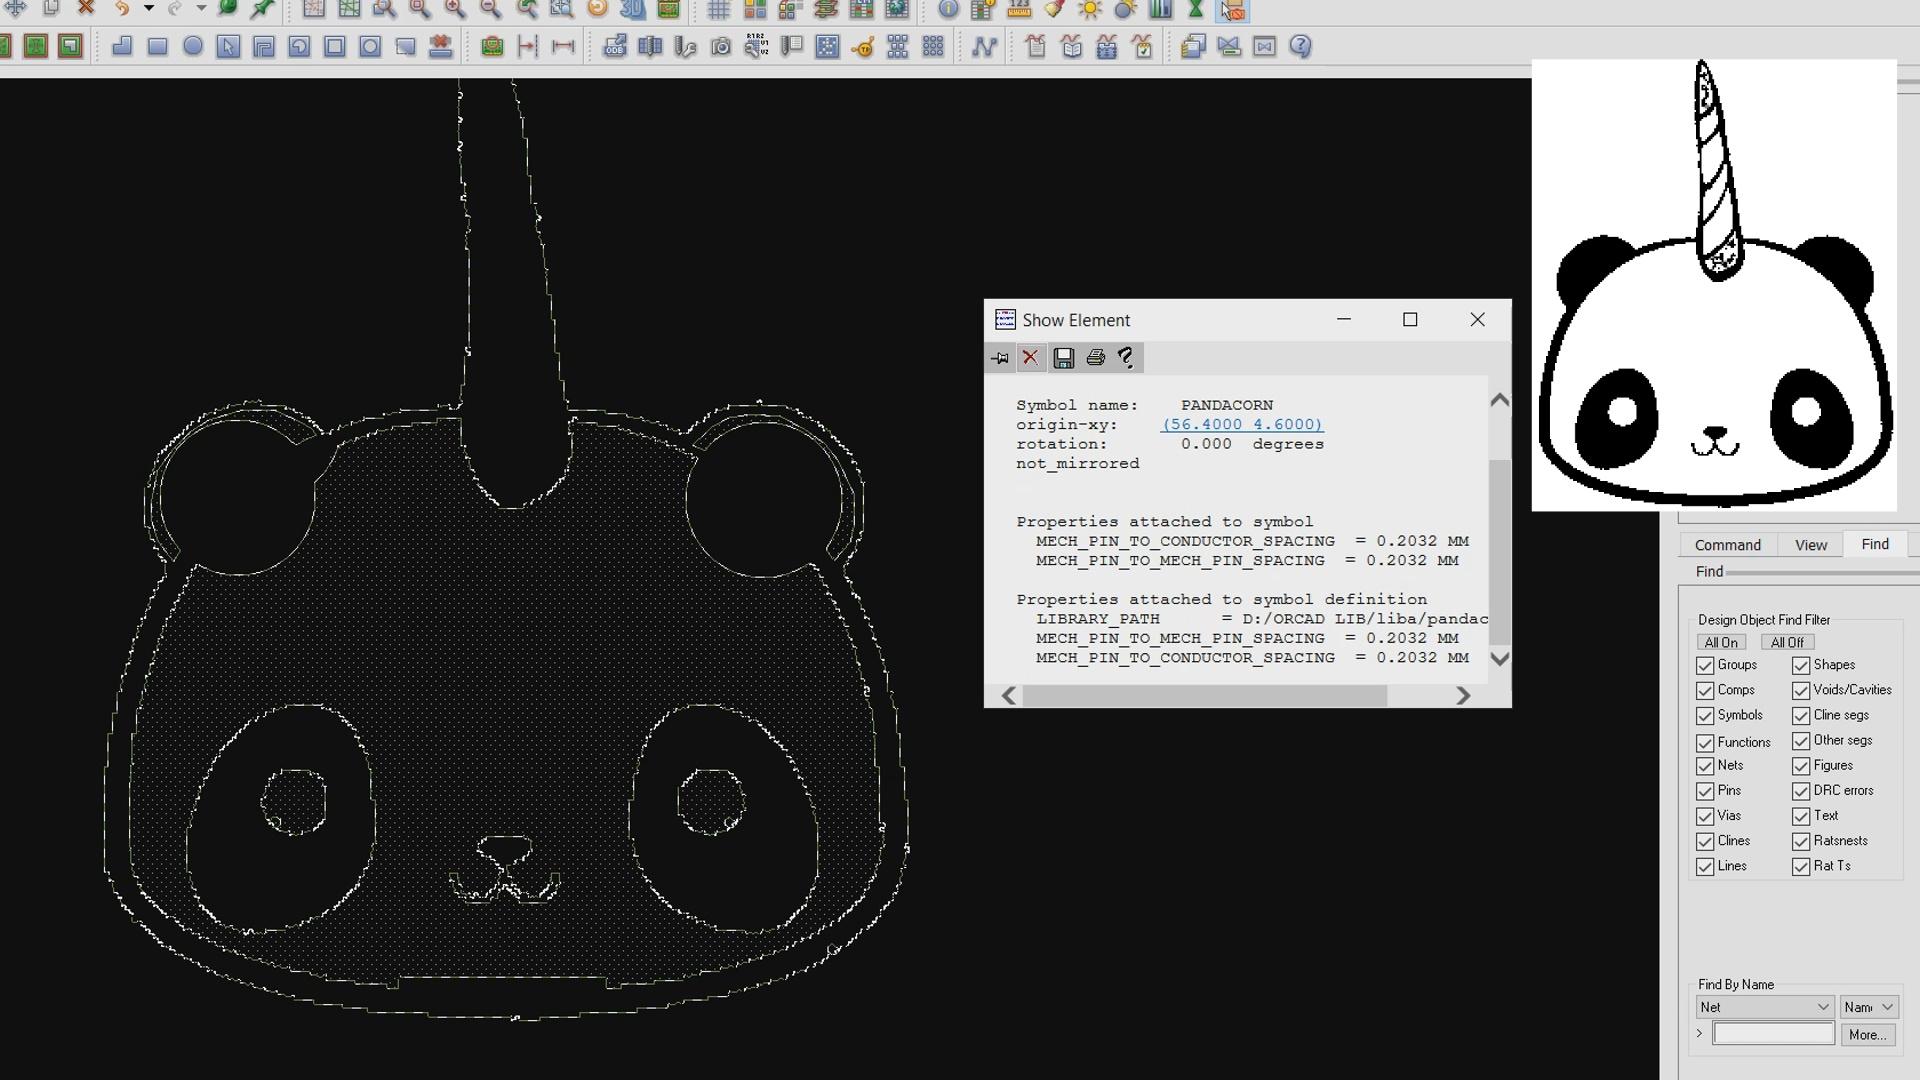Toggle the Voids/Cavities checkbox

point(1801,691)
